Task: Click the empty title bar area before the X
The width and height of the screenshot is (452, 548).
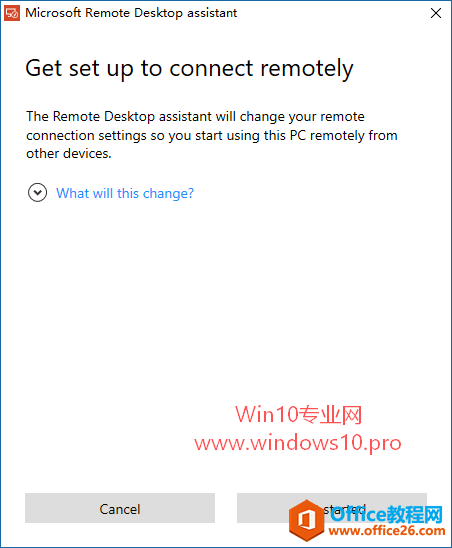Action: pyautogui.click(x=330, y=13)
